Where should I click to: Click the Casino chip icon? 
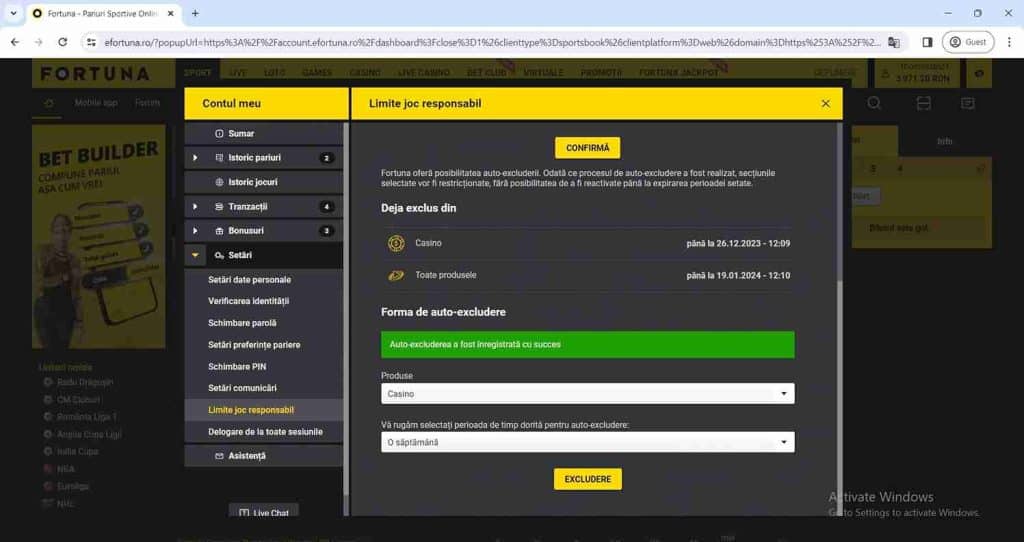(x=396, y=243)
